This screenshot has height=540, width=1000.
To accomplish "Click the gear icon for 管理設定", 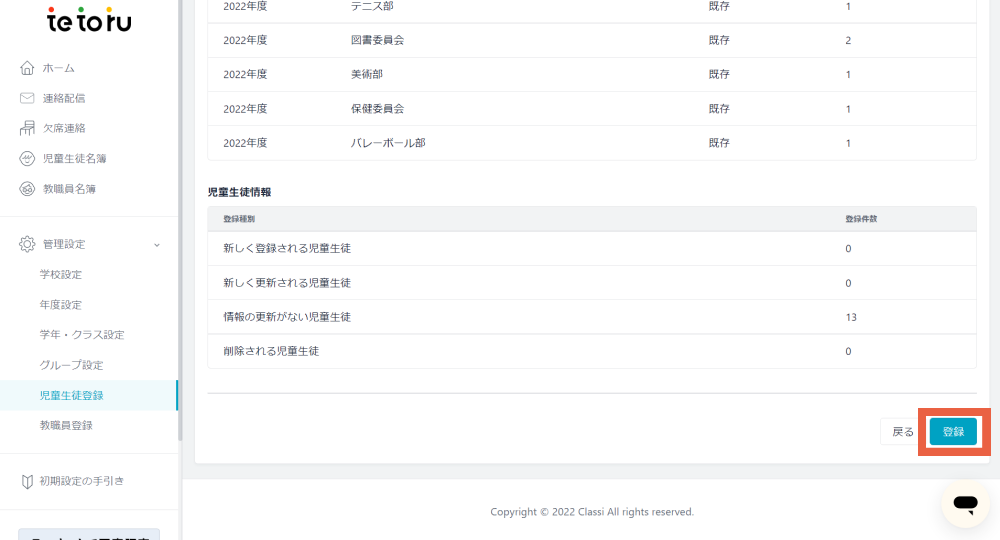I will click(27, 244).
